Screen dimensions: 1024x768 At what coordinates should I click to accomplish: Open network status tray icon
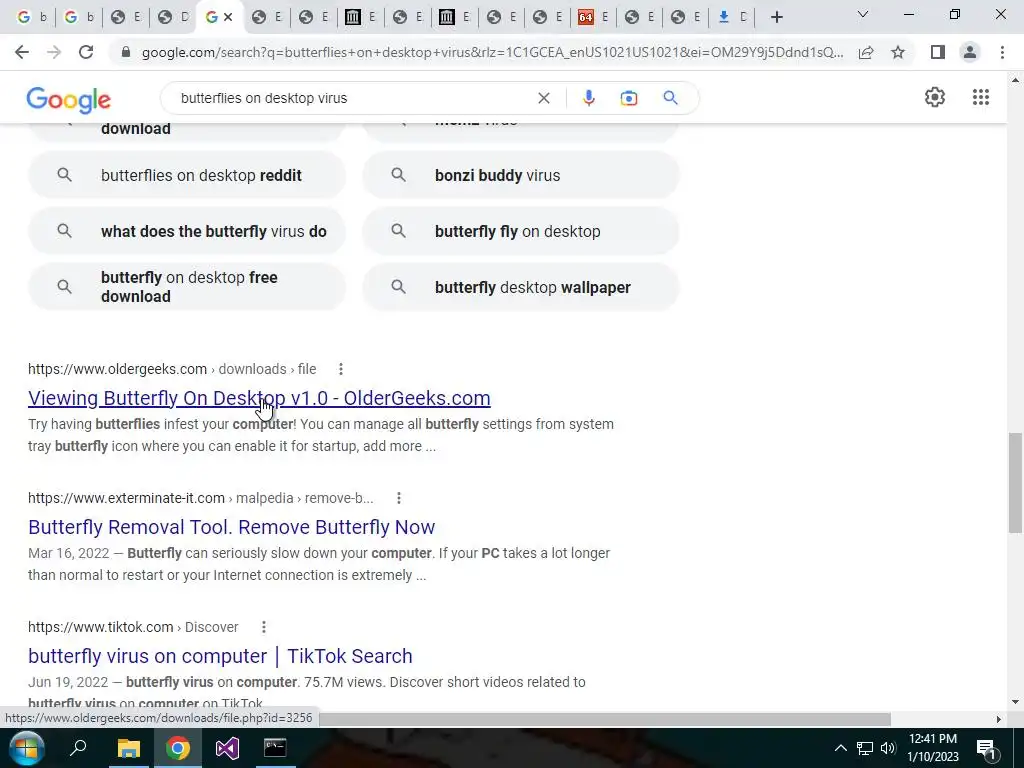tap(865, 748)
